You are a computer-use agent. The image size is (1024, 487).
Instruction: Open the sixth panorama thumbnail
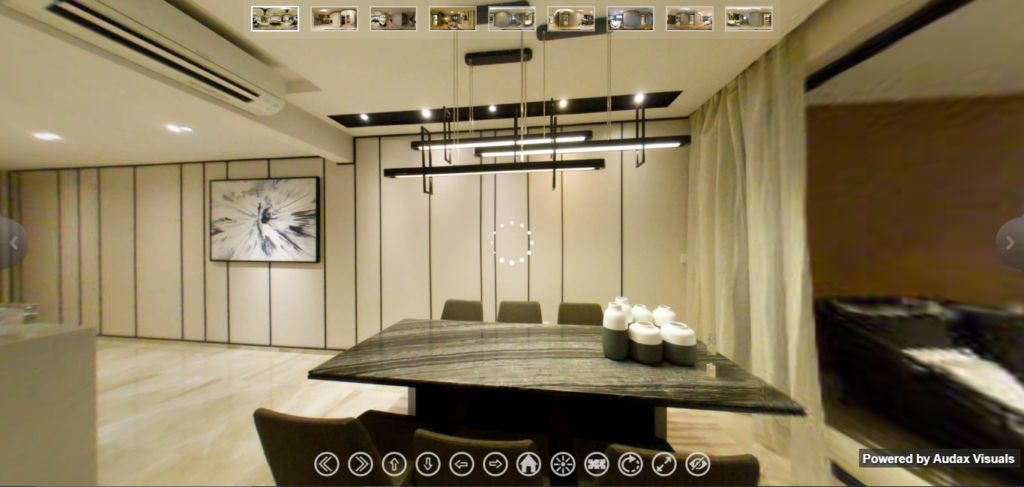[x=571, y=18]
